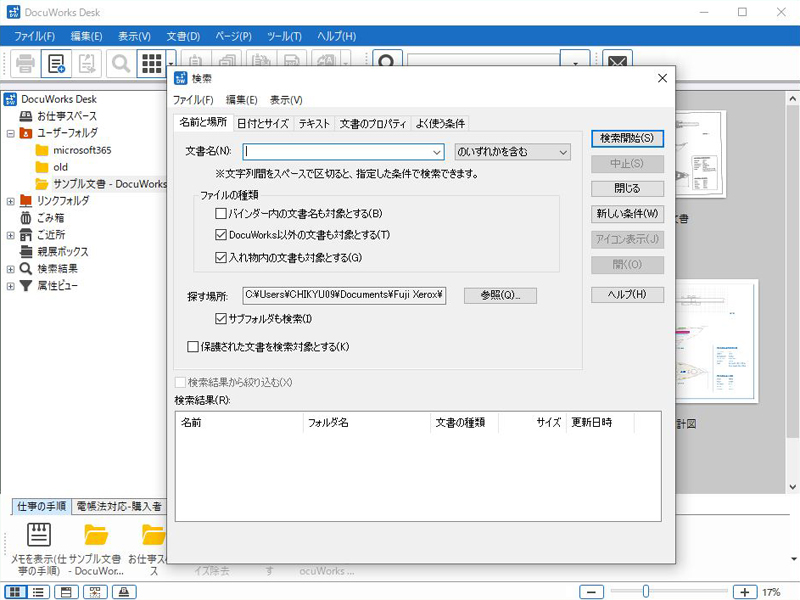800x600 pixels.
Task: Open the search dialog's ファイル(F) menu
Action: click(x=193, y=100)
